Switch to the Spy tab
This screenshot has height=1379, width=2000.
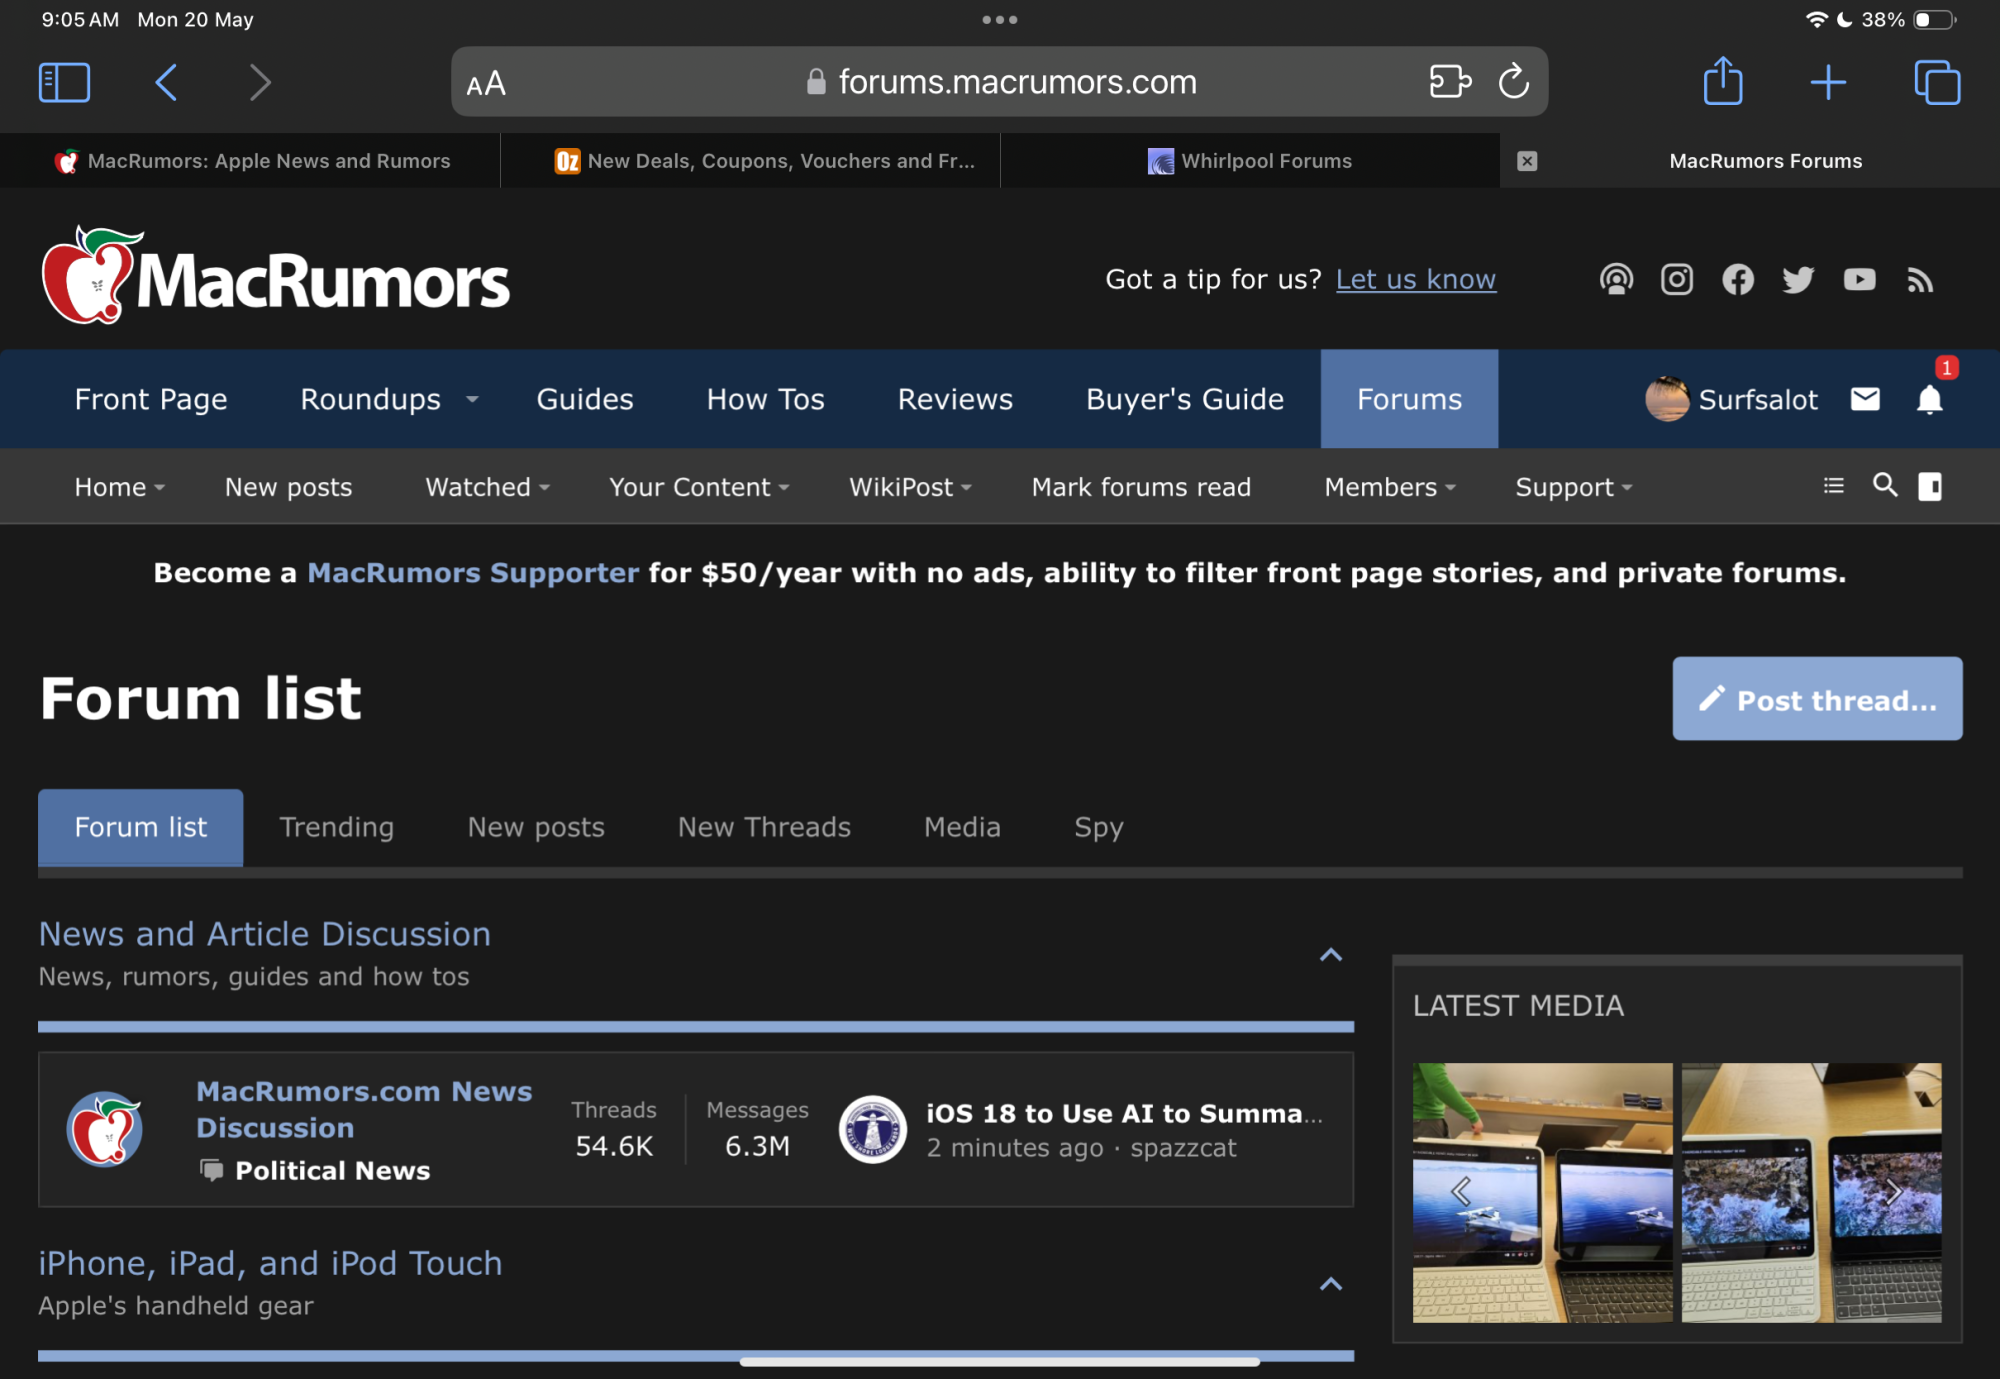(x=1099, y=827)
